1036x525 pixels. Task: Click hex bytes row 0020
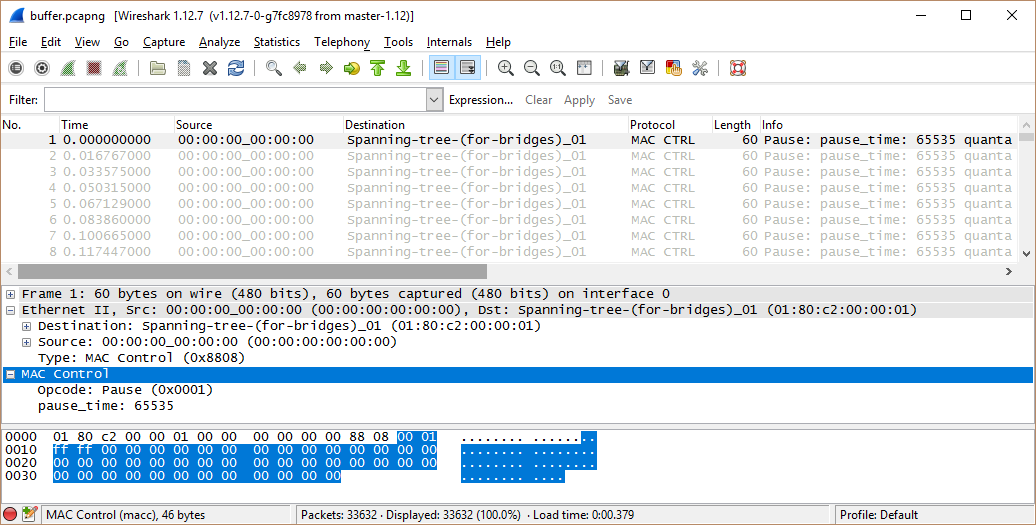click(x=244, y=463)
